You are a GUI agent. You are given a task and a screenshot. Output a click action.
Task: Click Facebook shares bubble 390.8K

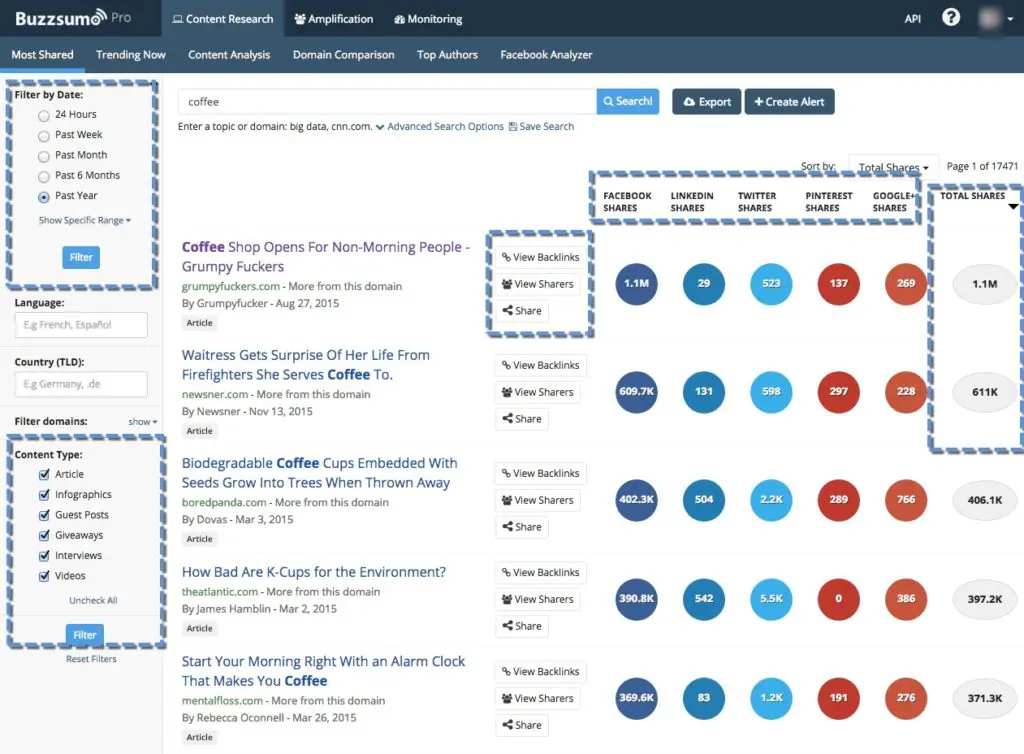tap(636, 599)
